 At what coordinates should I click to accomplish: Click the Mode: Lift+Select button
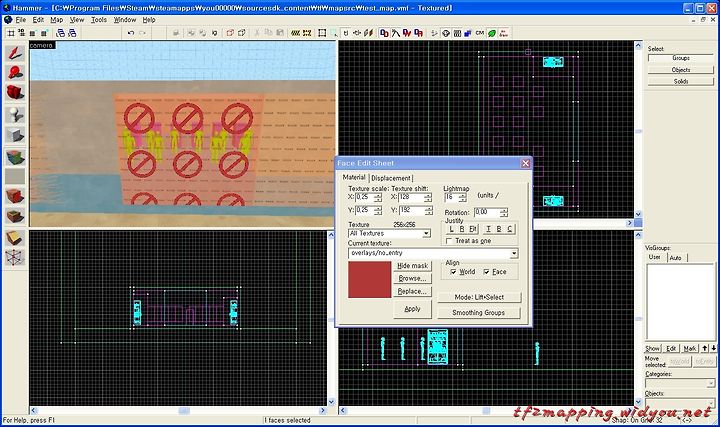coord(479,297)
